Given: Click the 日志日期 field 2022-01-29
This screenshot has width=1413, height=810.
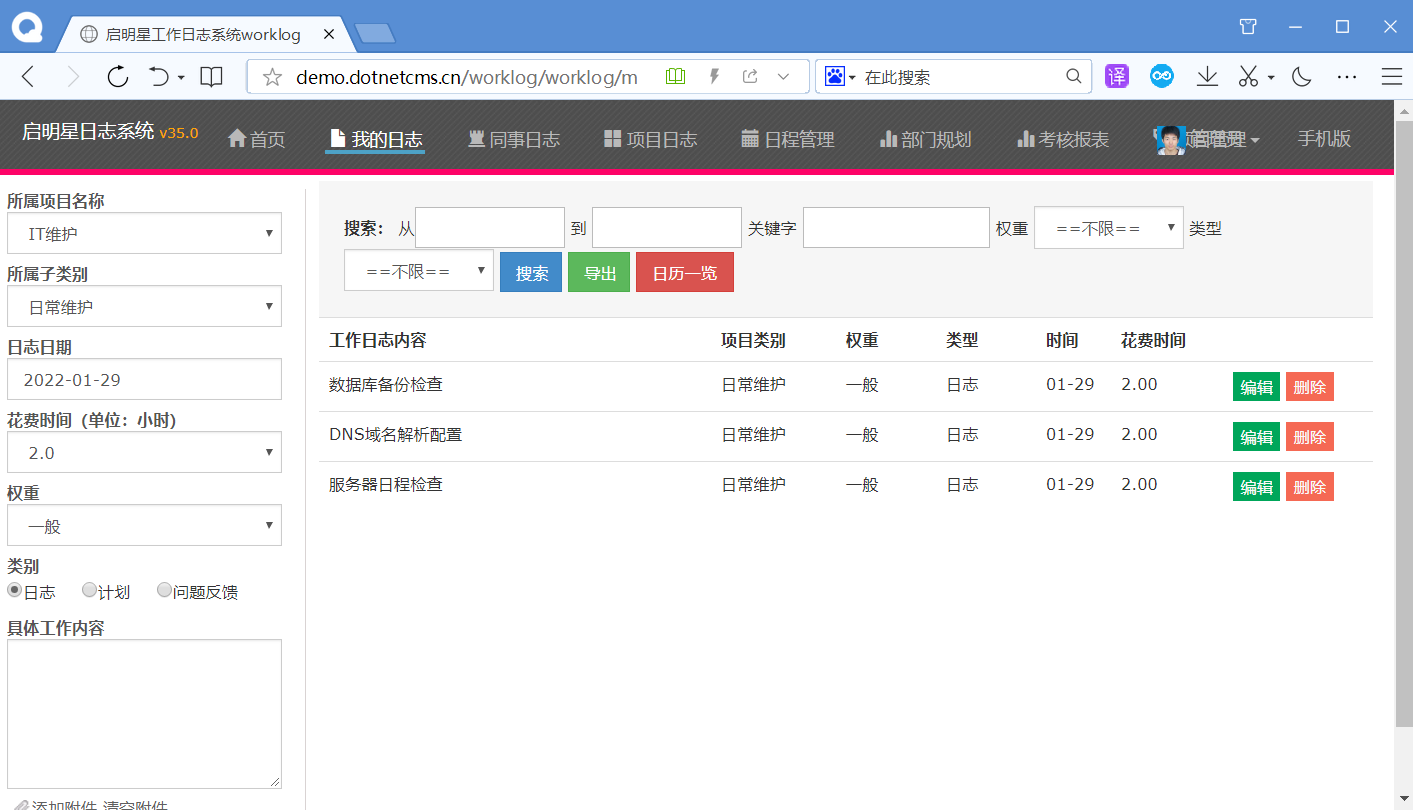Looking at the screenshot, I should tap(144, 380).
